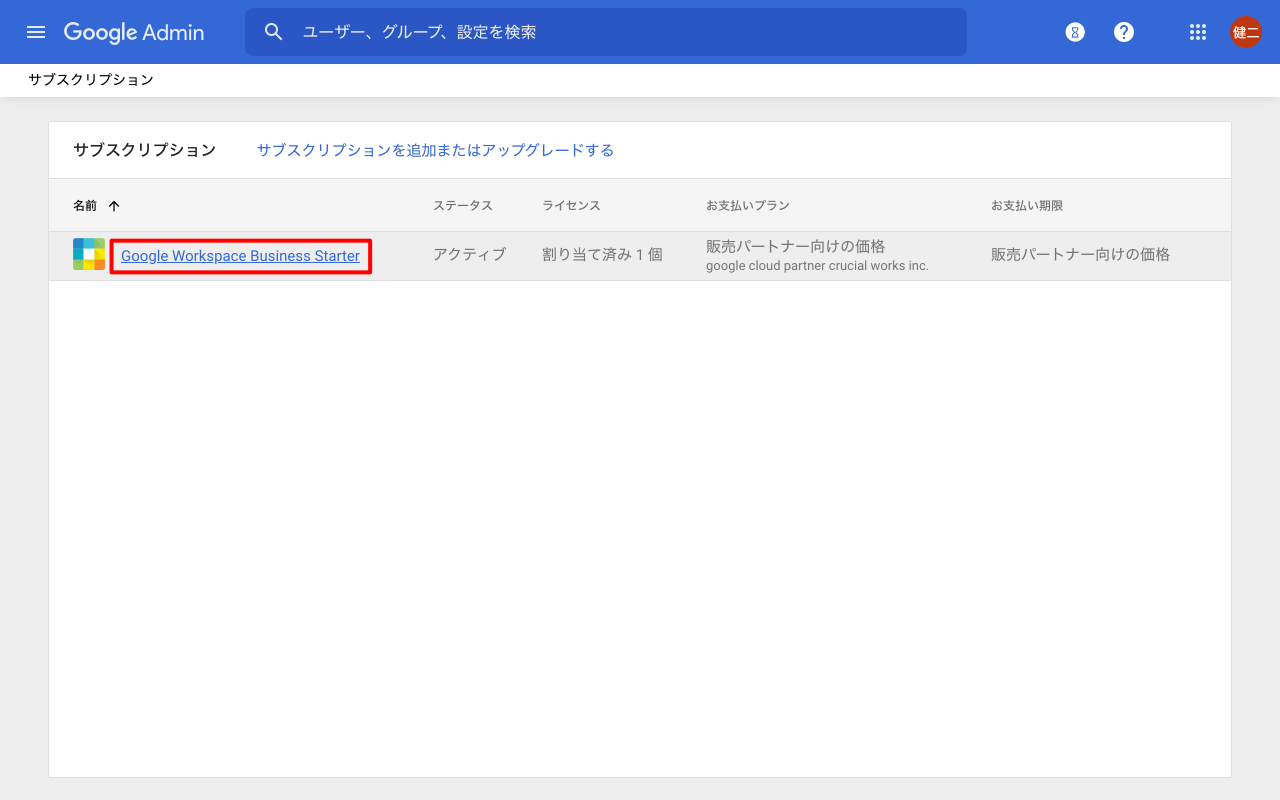Click the お支払い期限 column header

point(1027,205)
